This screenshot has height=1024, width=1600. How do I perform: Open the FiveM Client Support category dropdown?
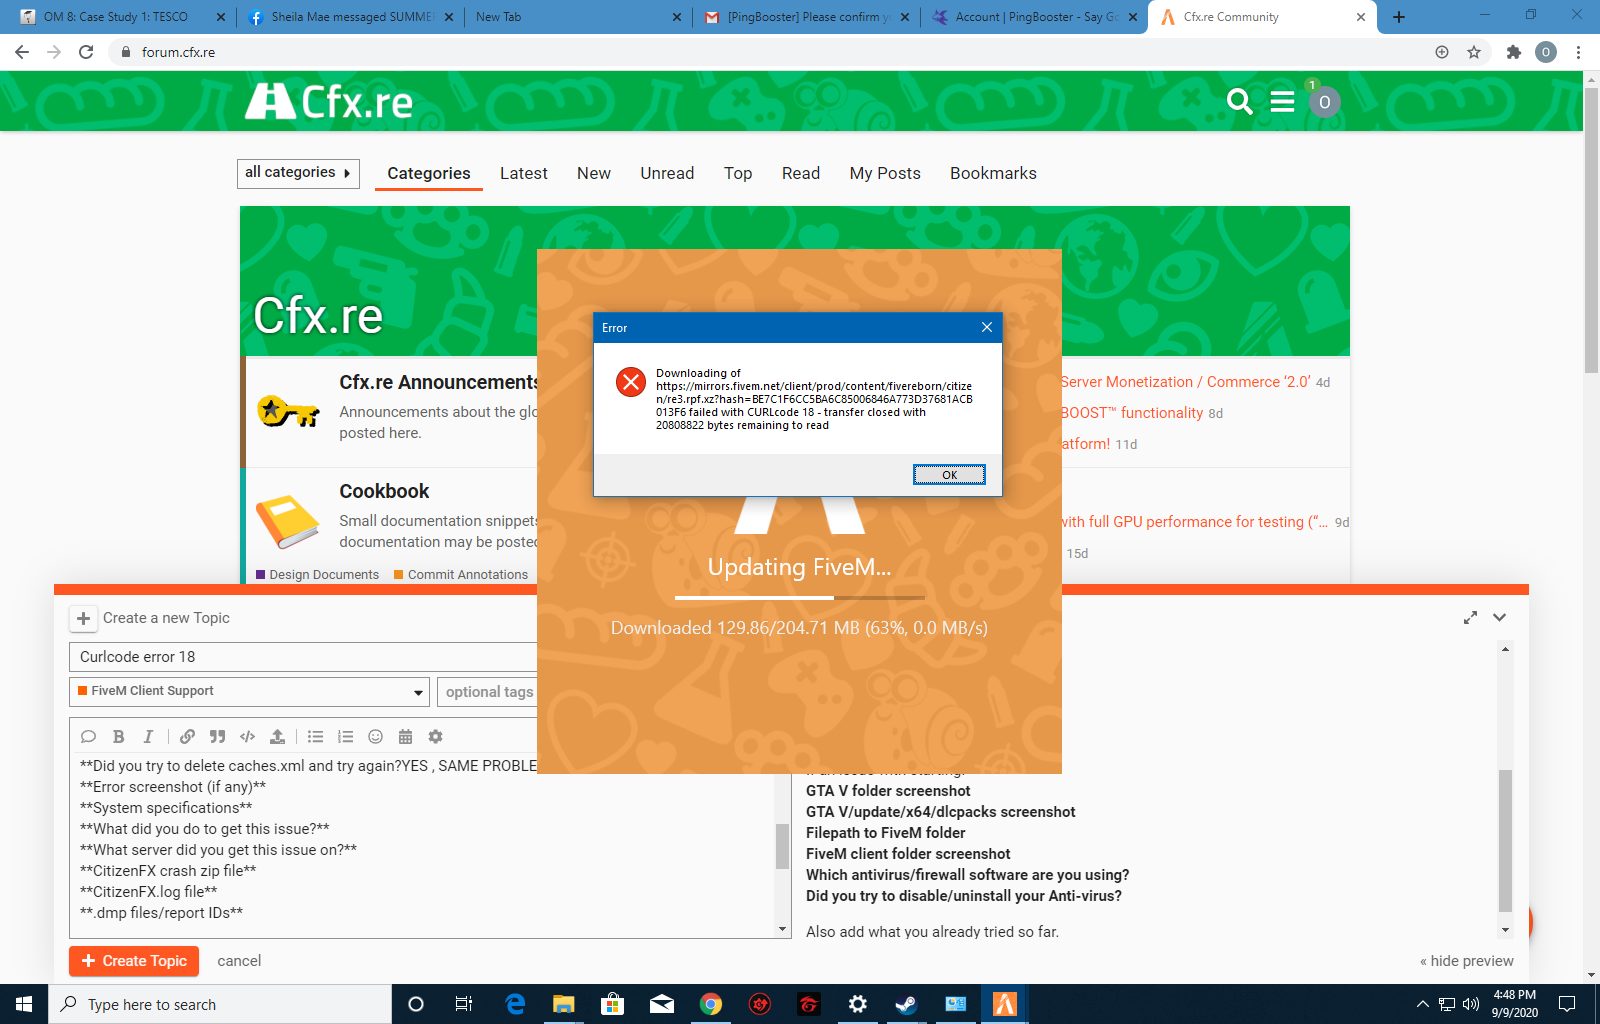pos(248,691)
